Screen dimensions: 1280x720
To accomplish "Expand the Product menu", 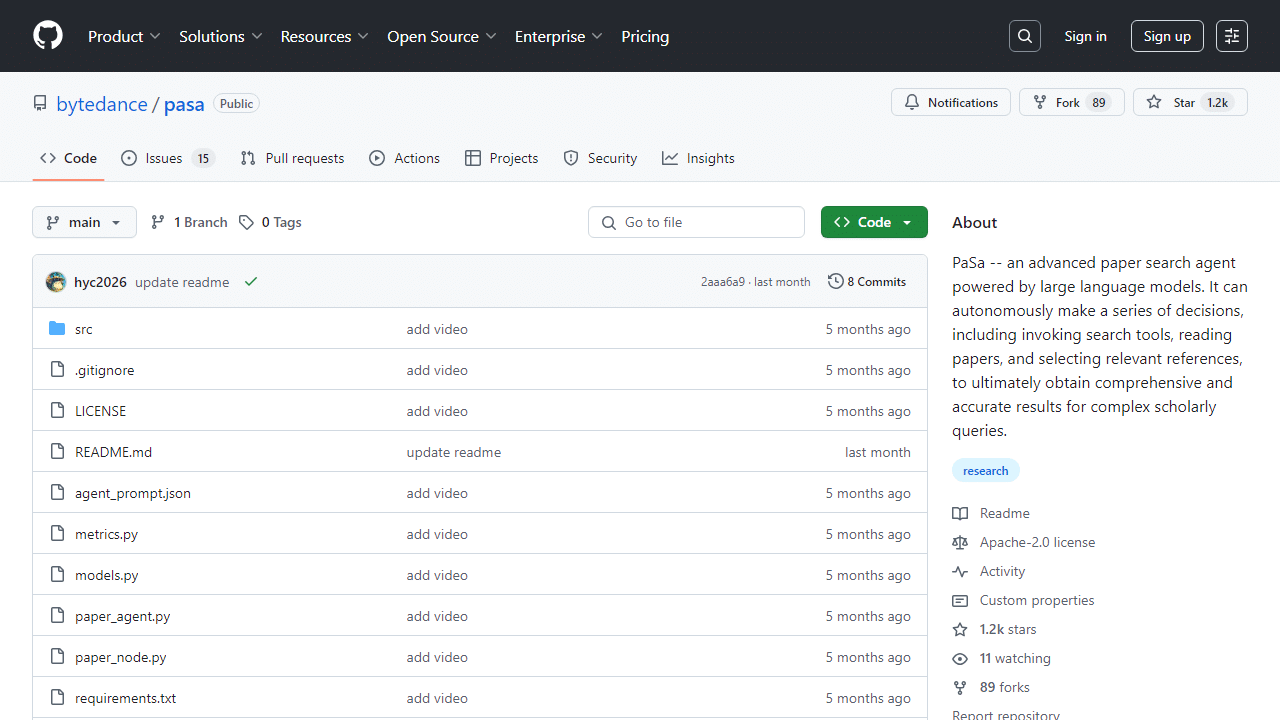I will 124,36.
